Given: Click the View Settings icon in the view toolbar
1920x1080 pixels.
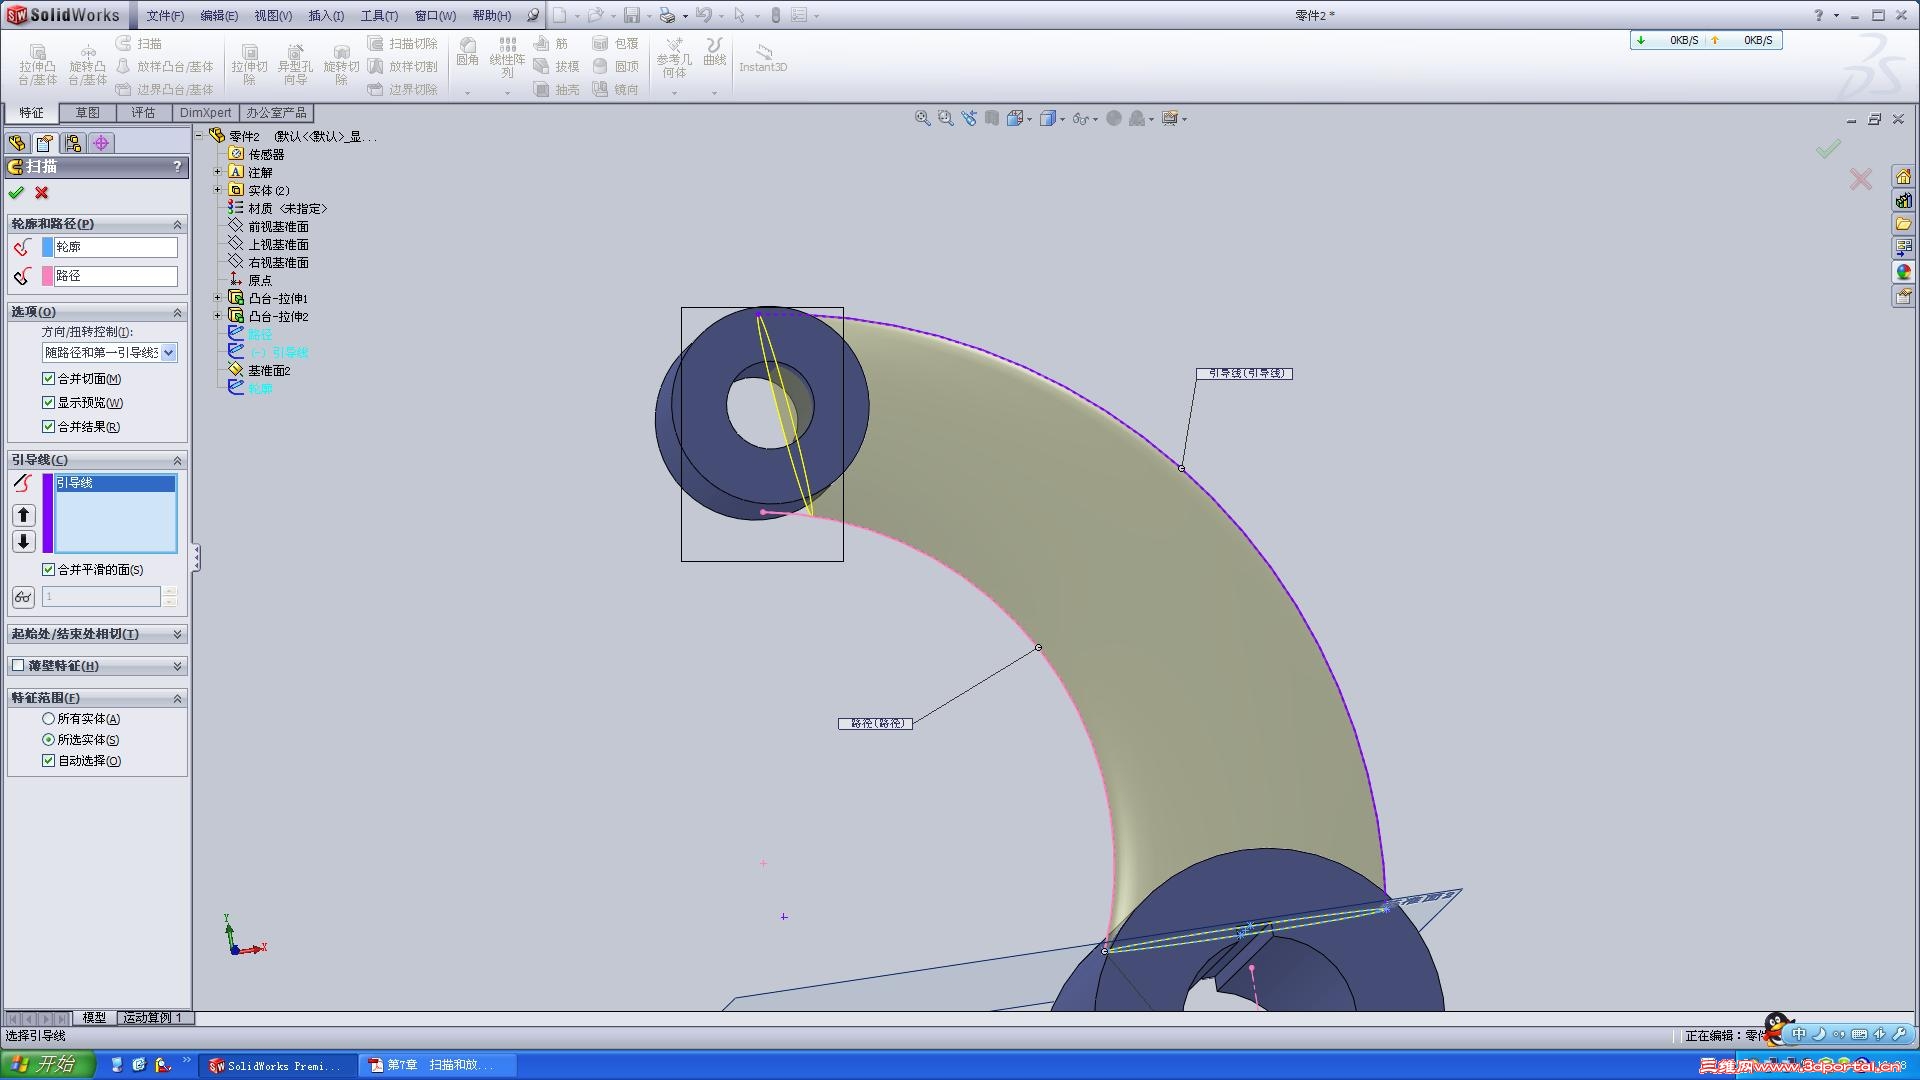Looking at the screenshot, I should tap(1169, 118).
